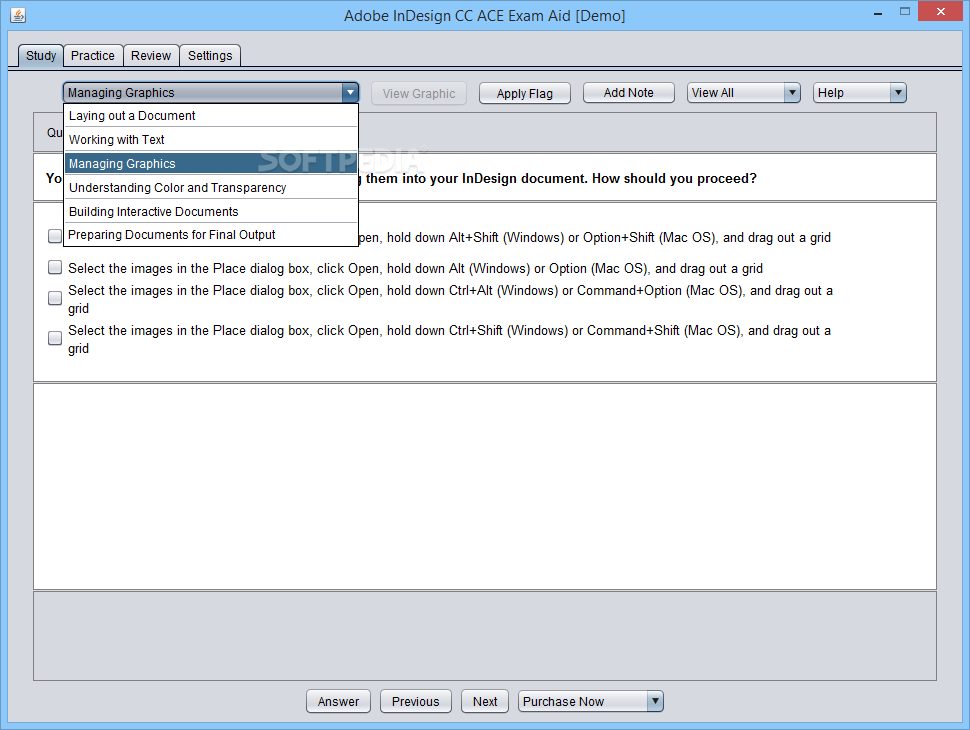Reveal the answer with the Answer button

[338, 702]
